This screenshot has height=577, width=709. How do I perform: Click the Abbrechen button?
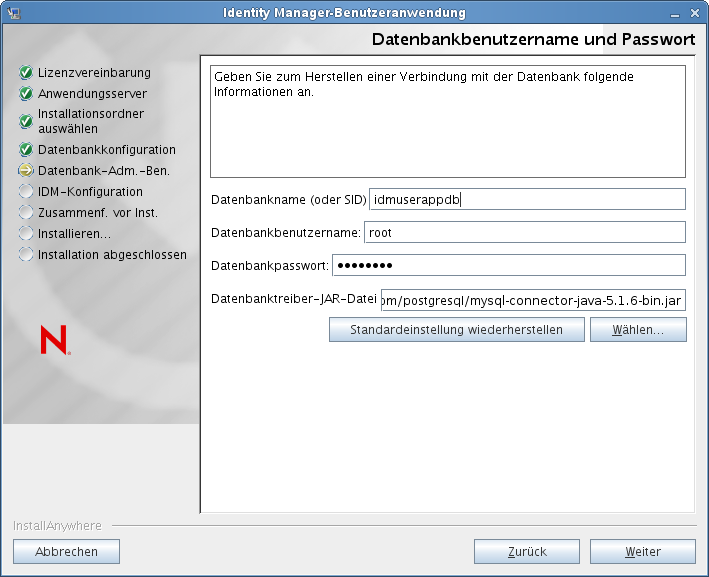pyautogui.click(x=66, y=552)
